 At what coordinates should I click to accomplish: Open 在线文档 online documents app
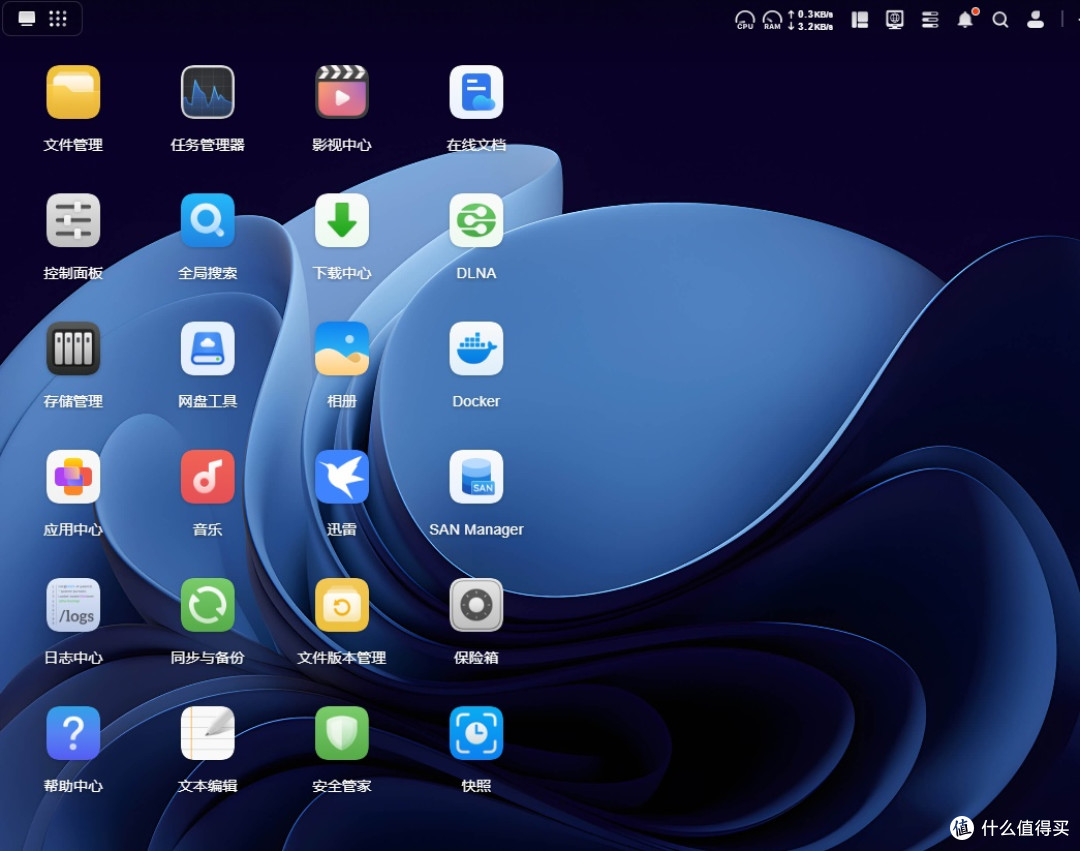476,92
